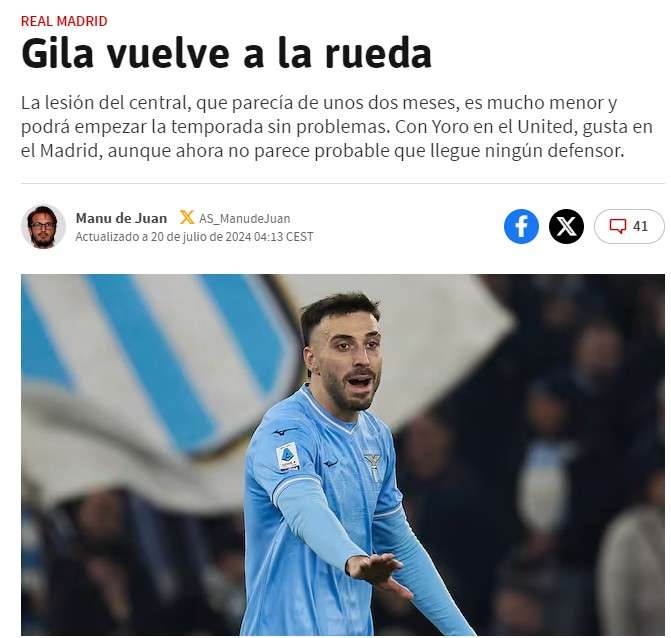Screen dimensions: 671x638
Task: Click the player's outstretched hand
Action: click(377, 573)
